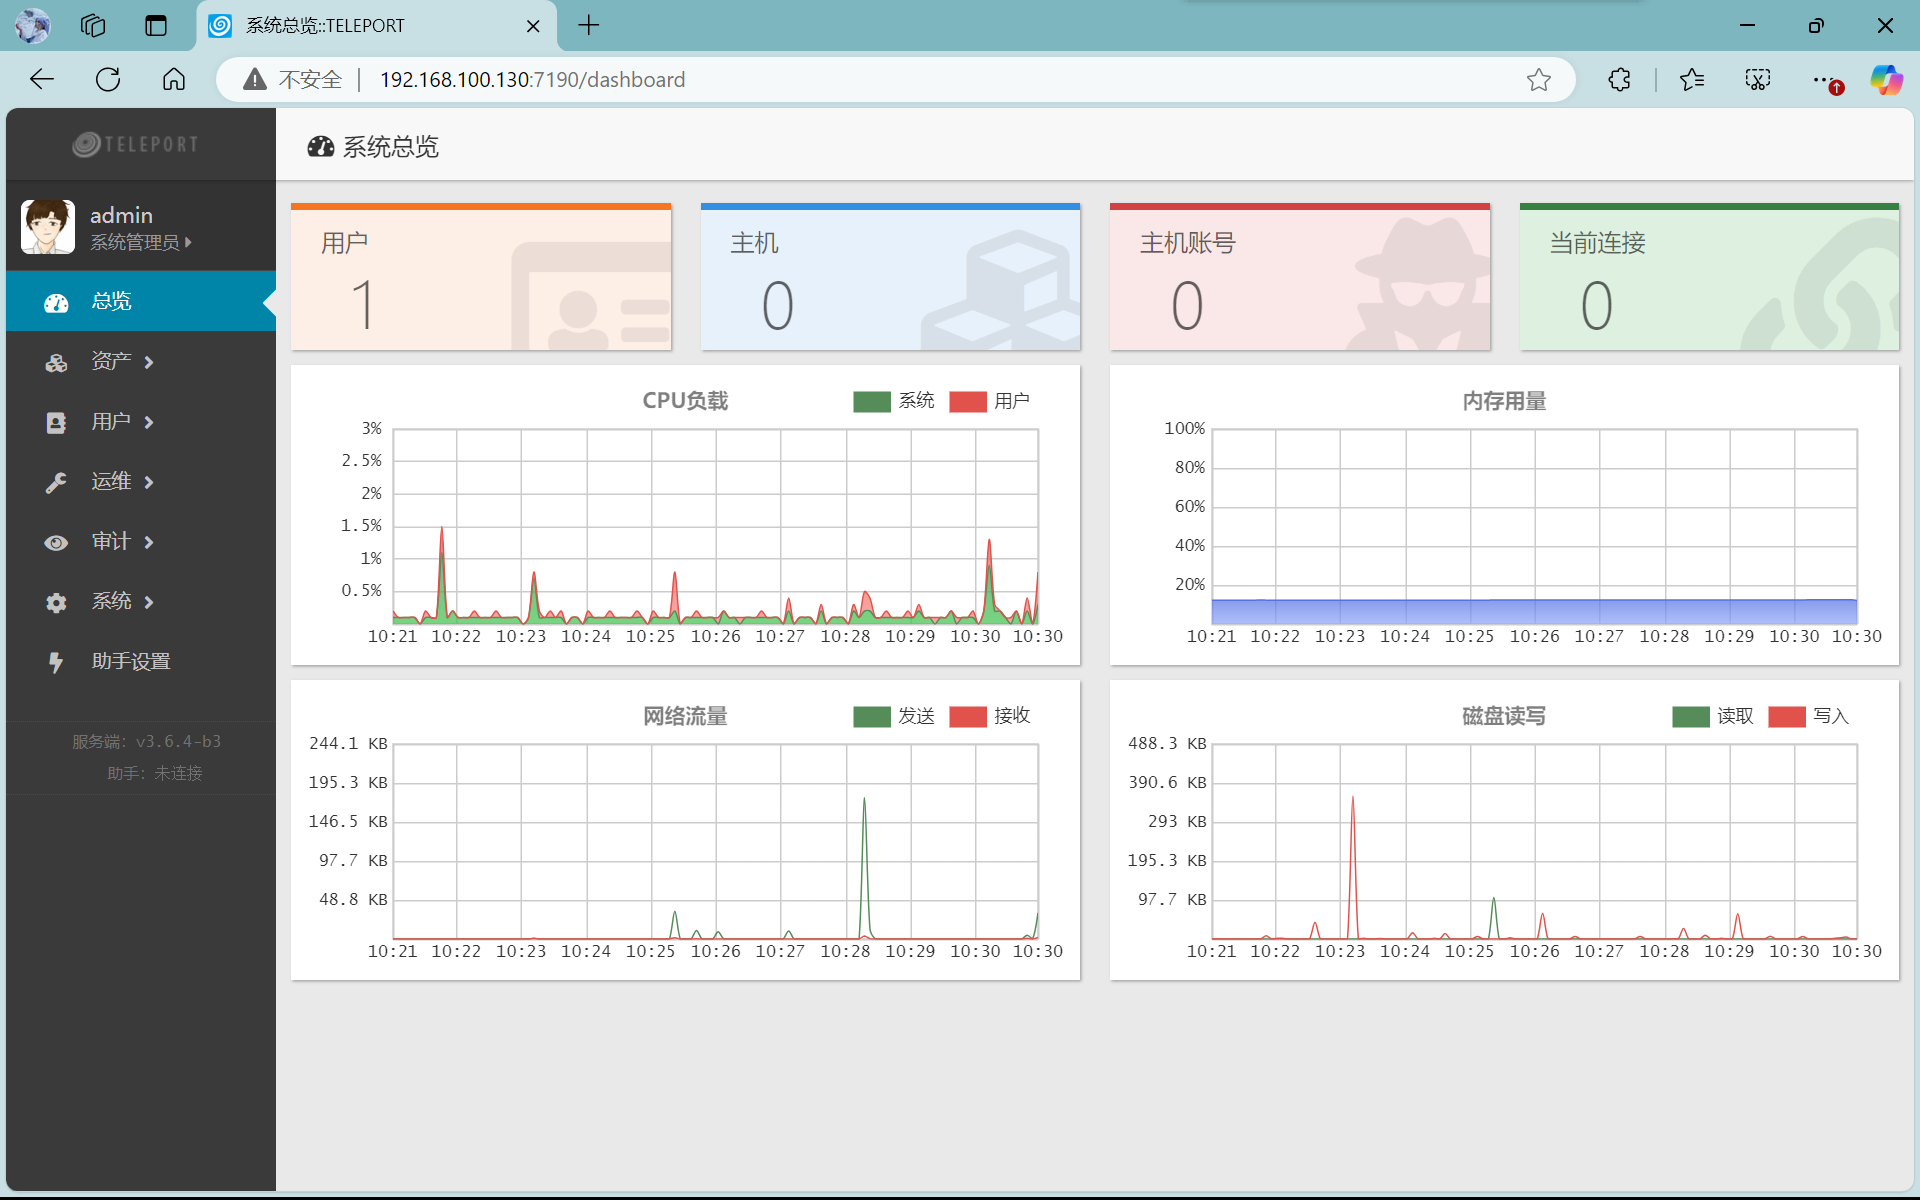Click the browser address bar URL
1920x1200 pixels.
pos(532,80)
